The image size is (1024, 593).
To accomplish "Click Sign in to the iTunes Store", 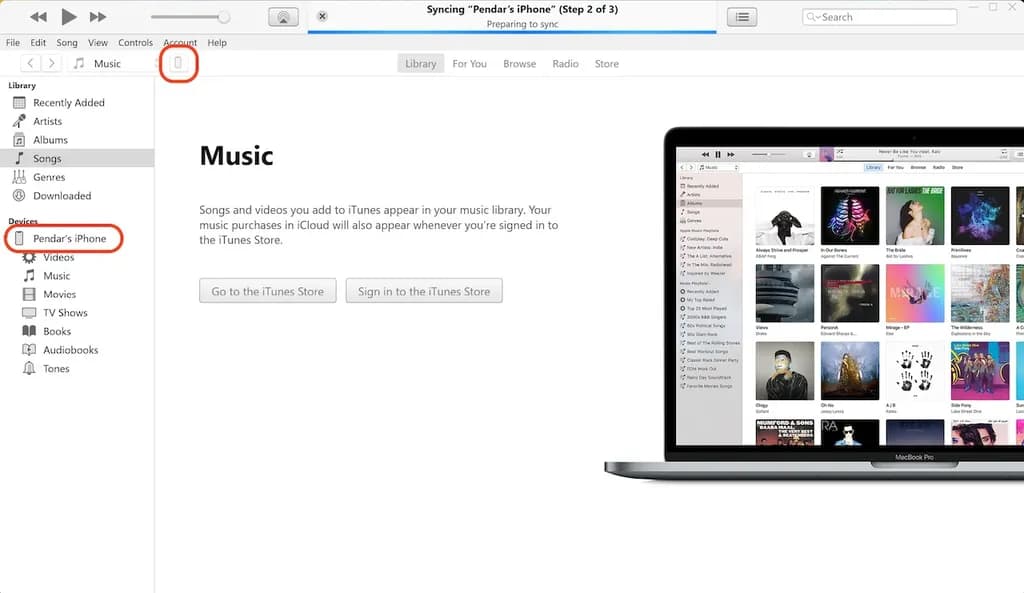I will [x=423, y=291].
